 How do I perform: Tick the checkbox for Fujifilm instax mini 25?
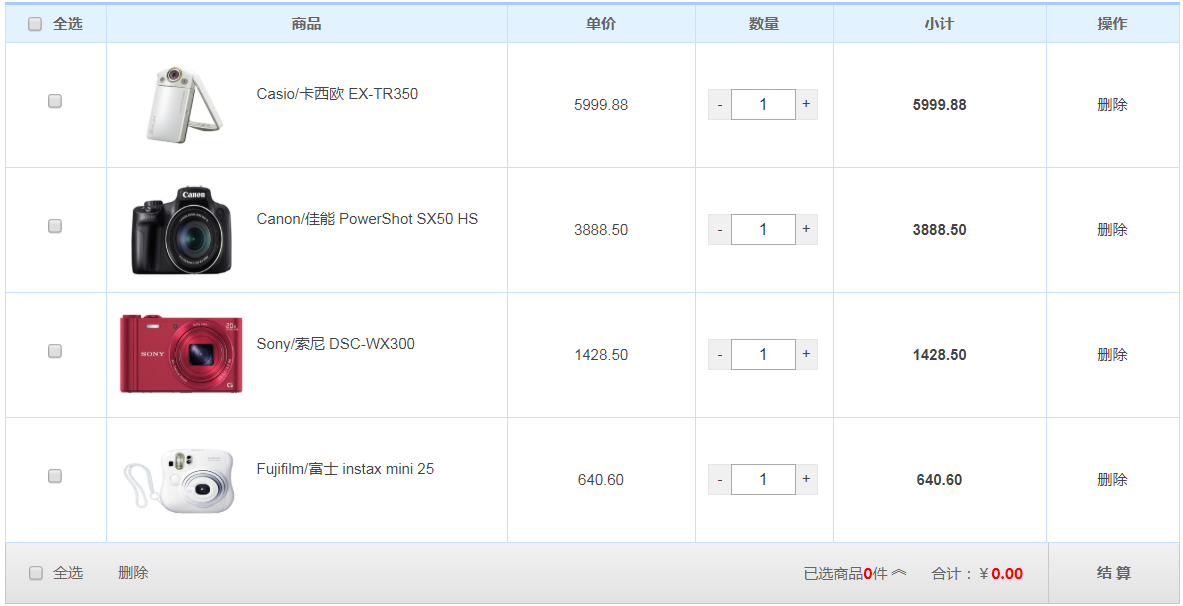pos(54,476)
